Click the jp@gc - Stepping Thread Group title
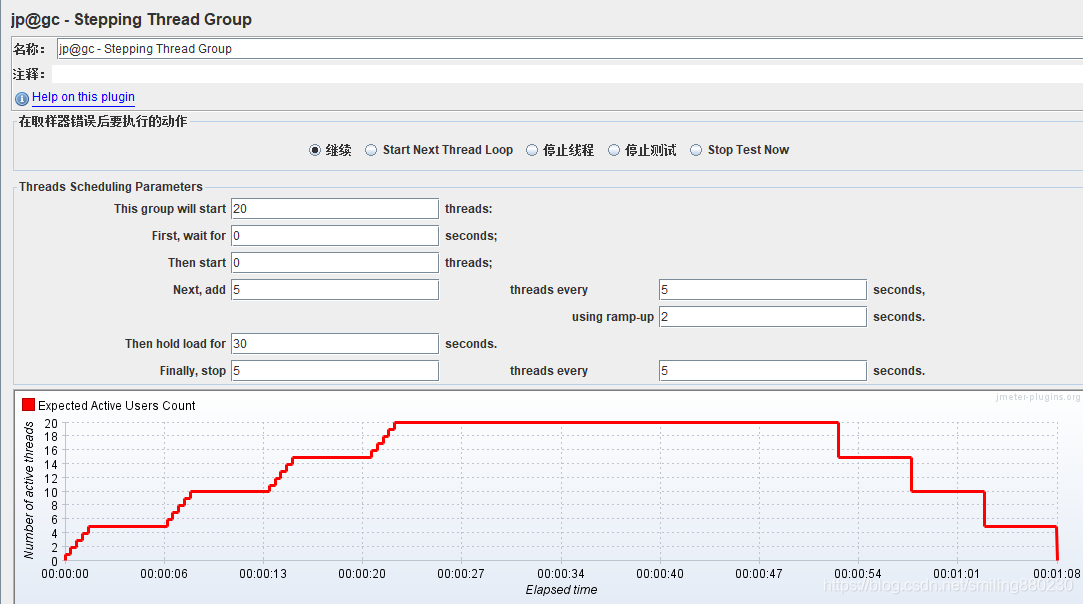1083x604 pixels. [131, 19]
